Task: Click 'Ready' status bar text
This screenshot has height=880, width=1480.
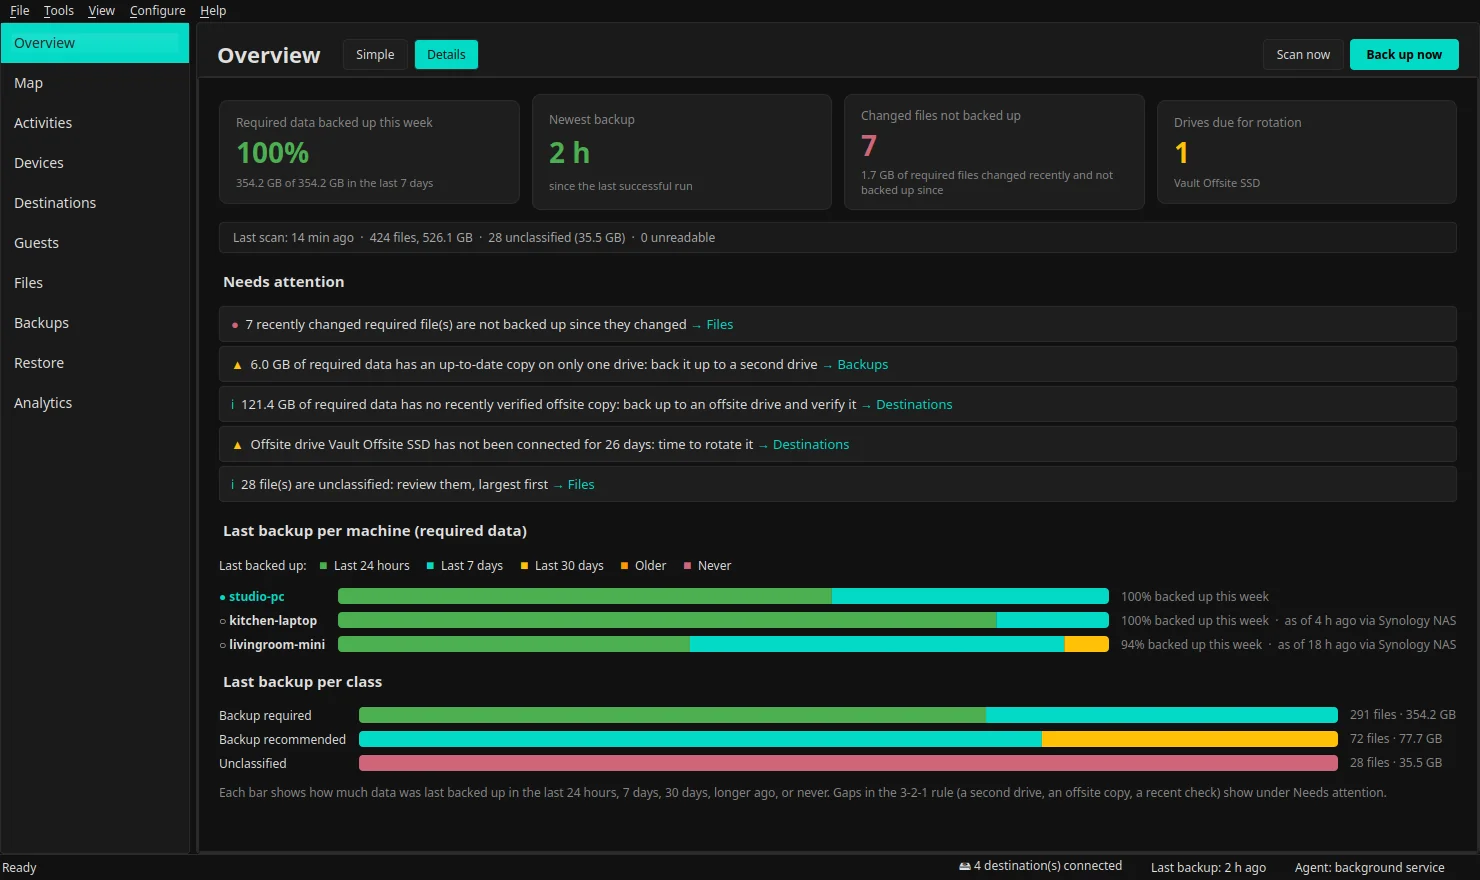Action: 19,868
